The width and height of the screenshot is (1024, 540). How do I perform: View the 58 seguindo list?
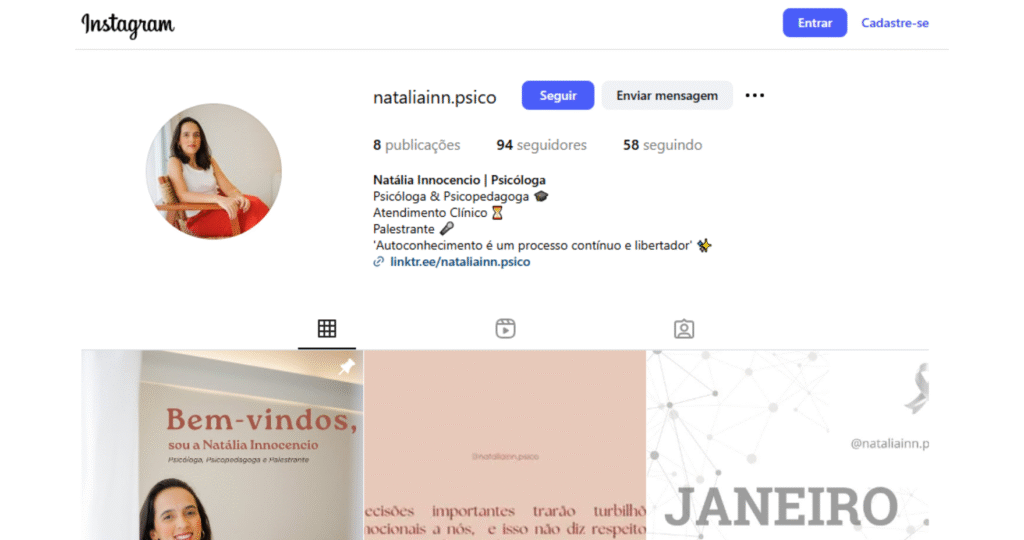pos(662,145)
